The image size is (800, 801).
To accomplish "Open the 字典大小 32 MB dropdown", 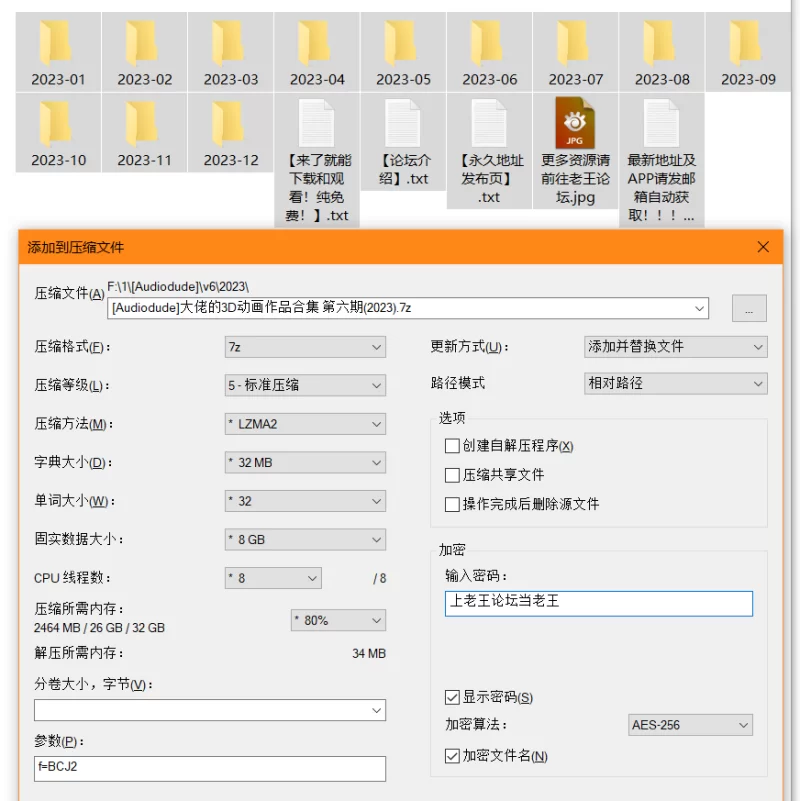I will 305,462.
